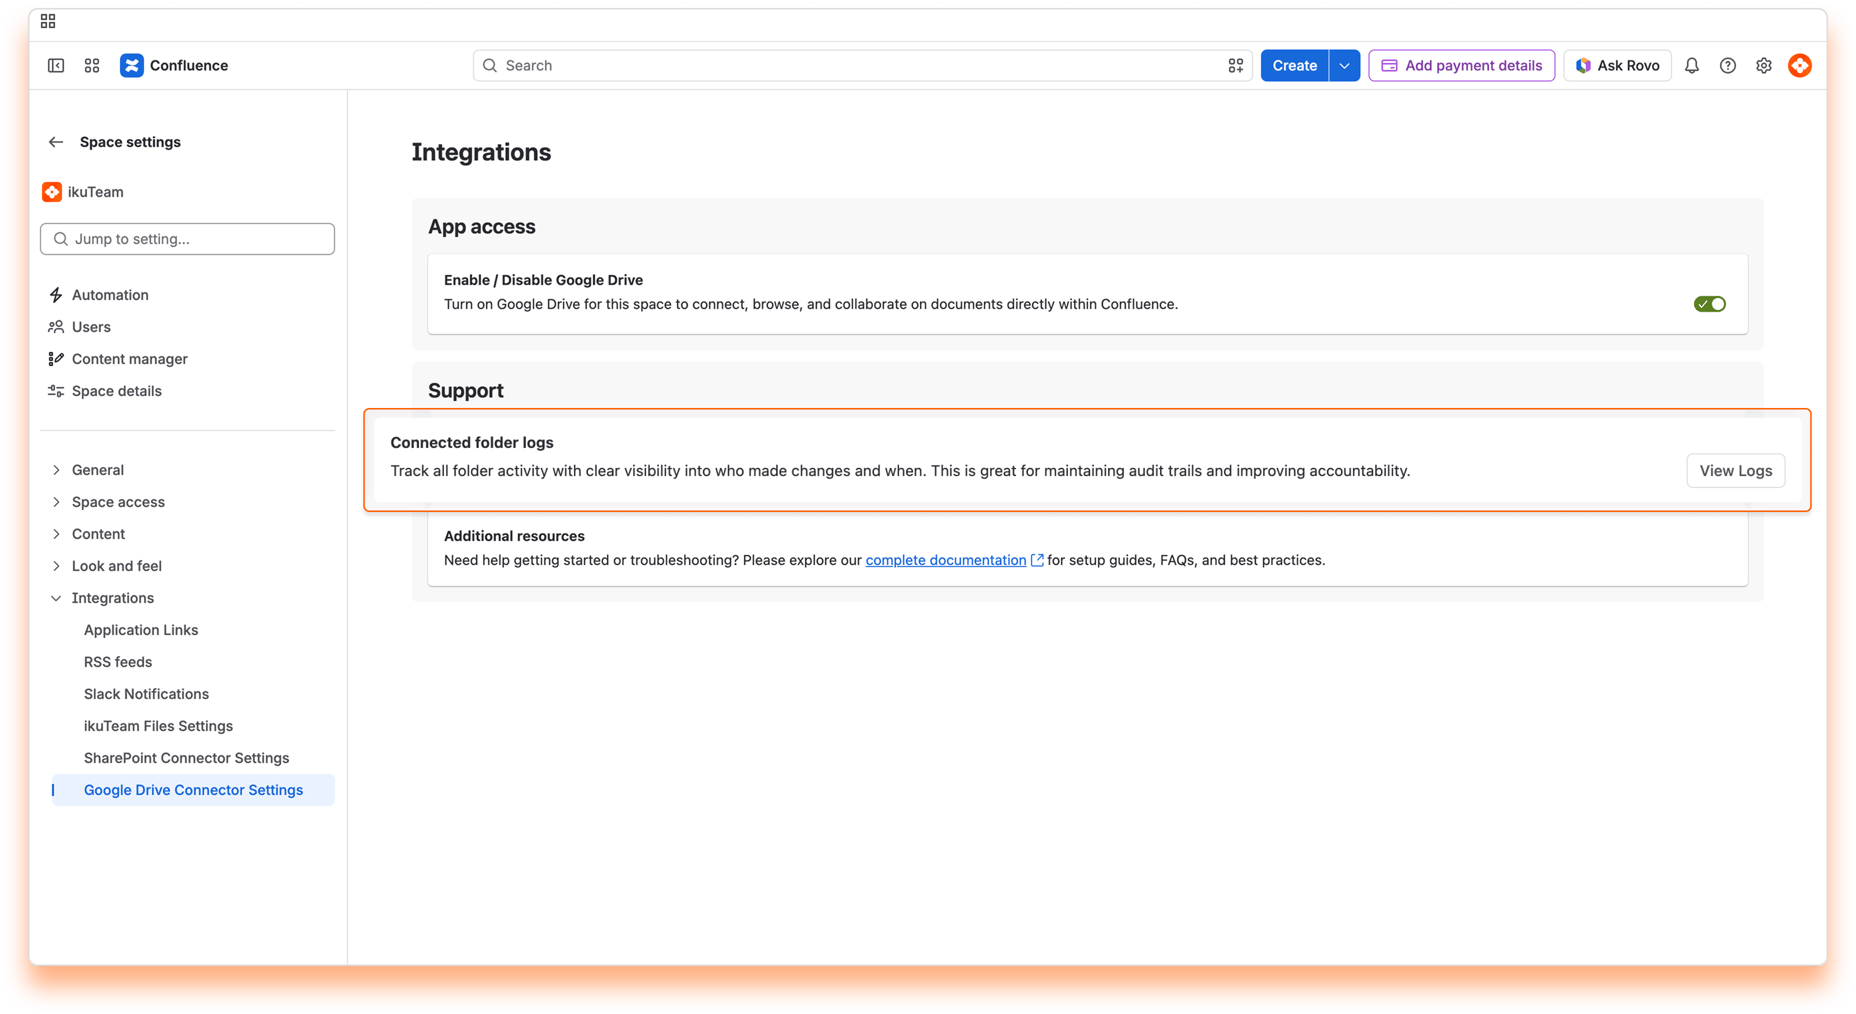This screenshot has width=1856, height=1014.
Task: Click the Enable / Disable Google Drive label
Action: coord(543,280)
